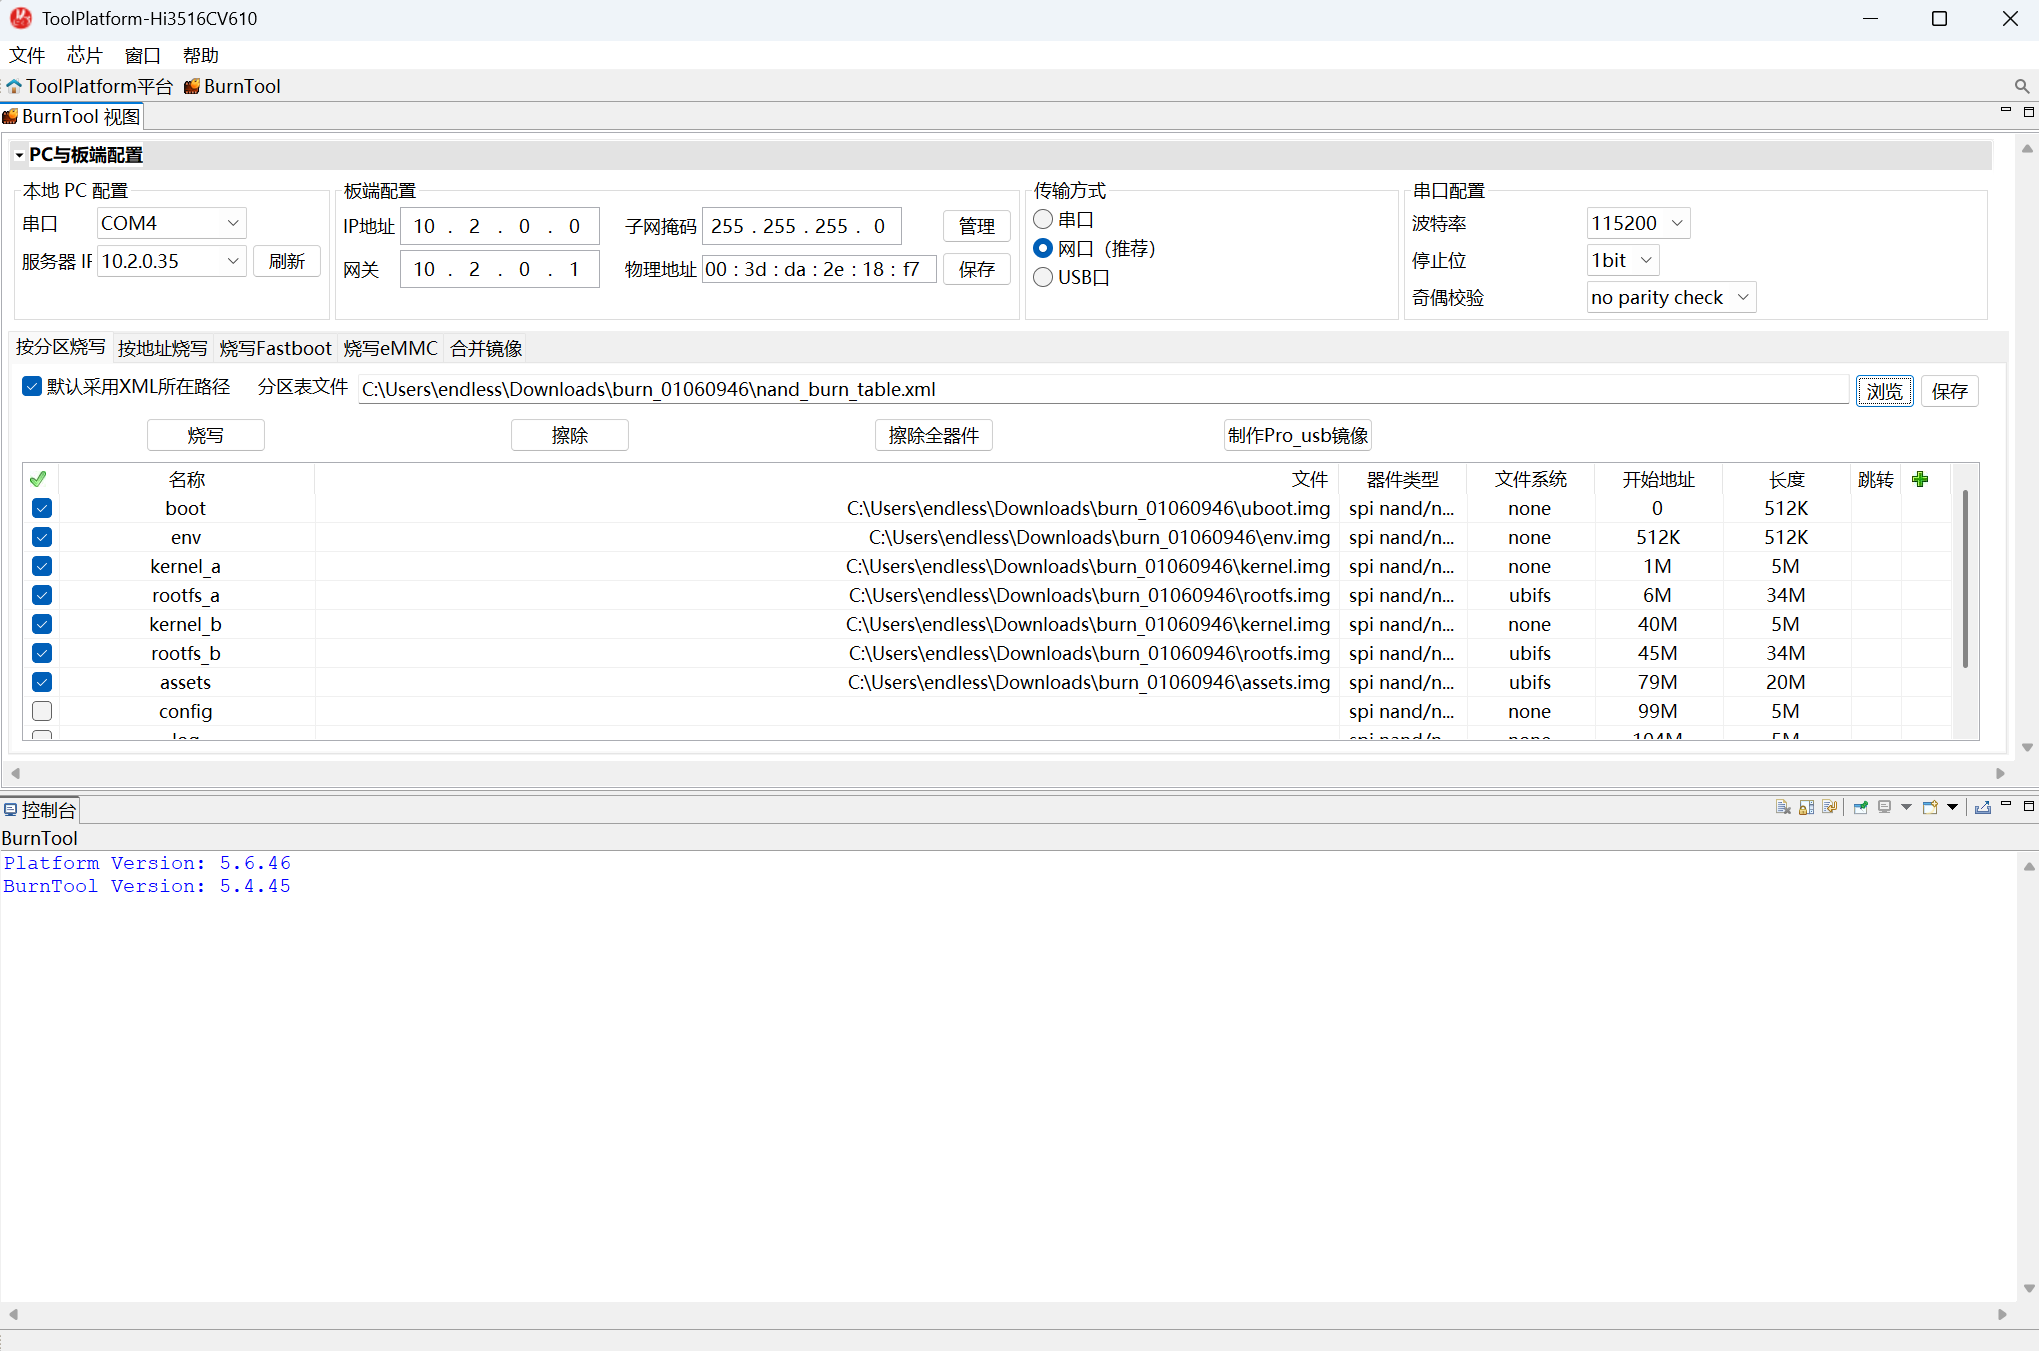Viewport: 2039px width, 1351px height.
Task: Click the green plus add-partition icon
Action: tap(1920, 479)
